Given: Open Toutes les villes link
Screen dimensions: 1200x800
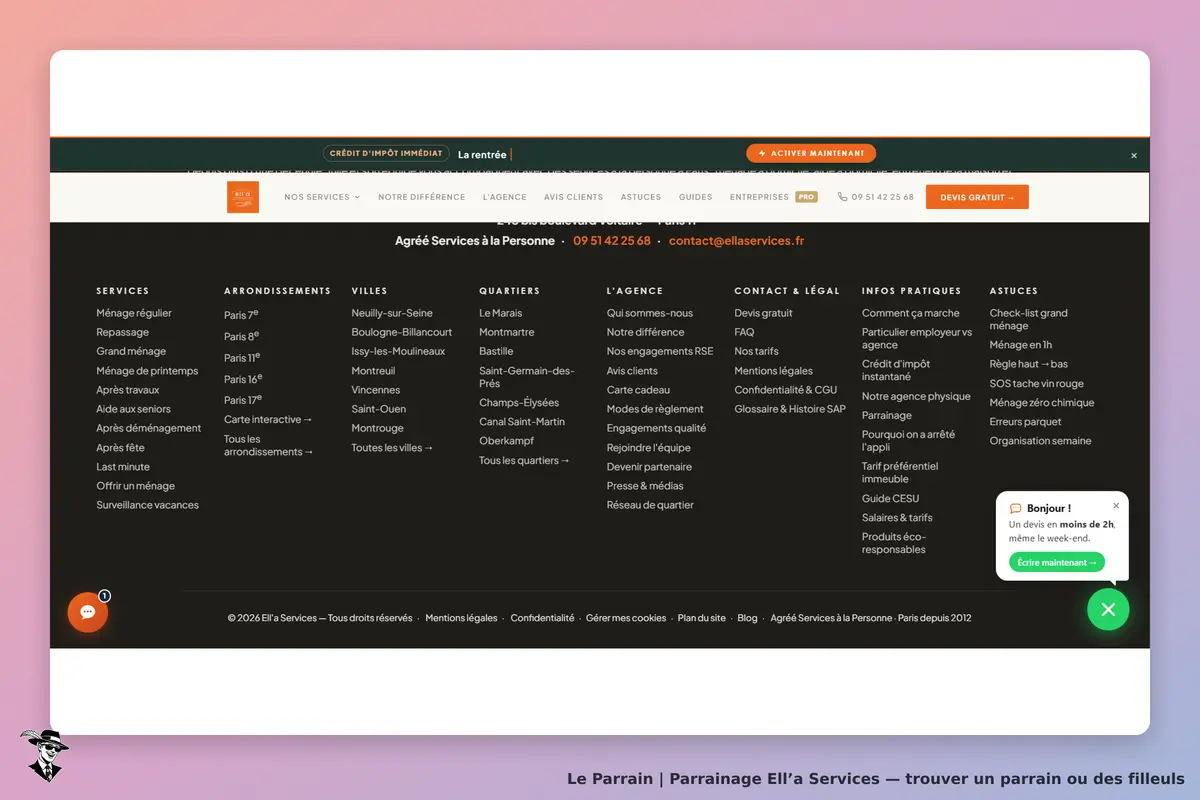Looking at the screenshot, I should pyautogui.click(x=392, y=448).
